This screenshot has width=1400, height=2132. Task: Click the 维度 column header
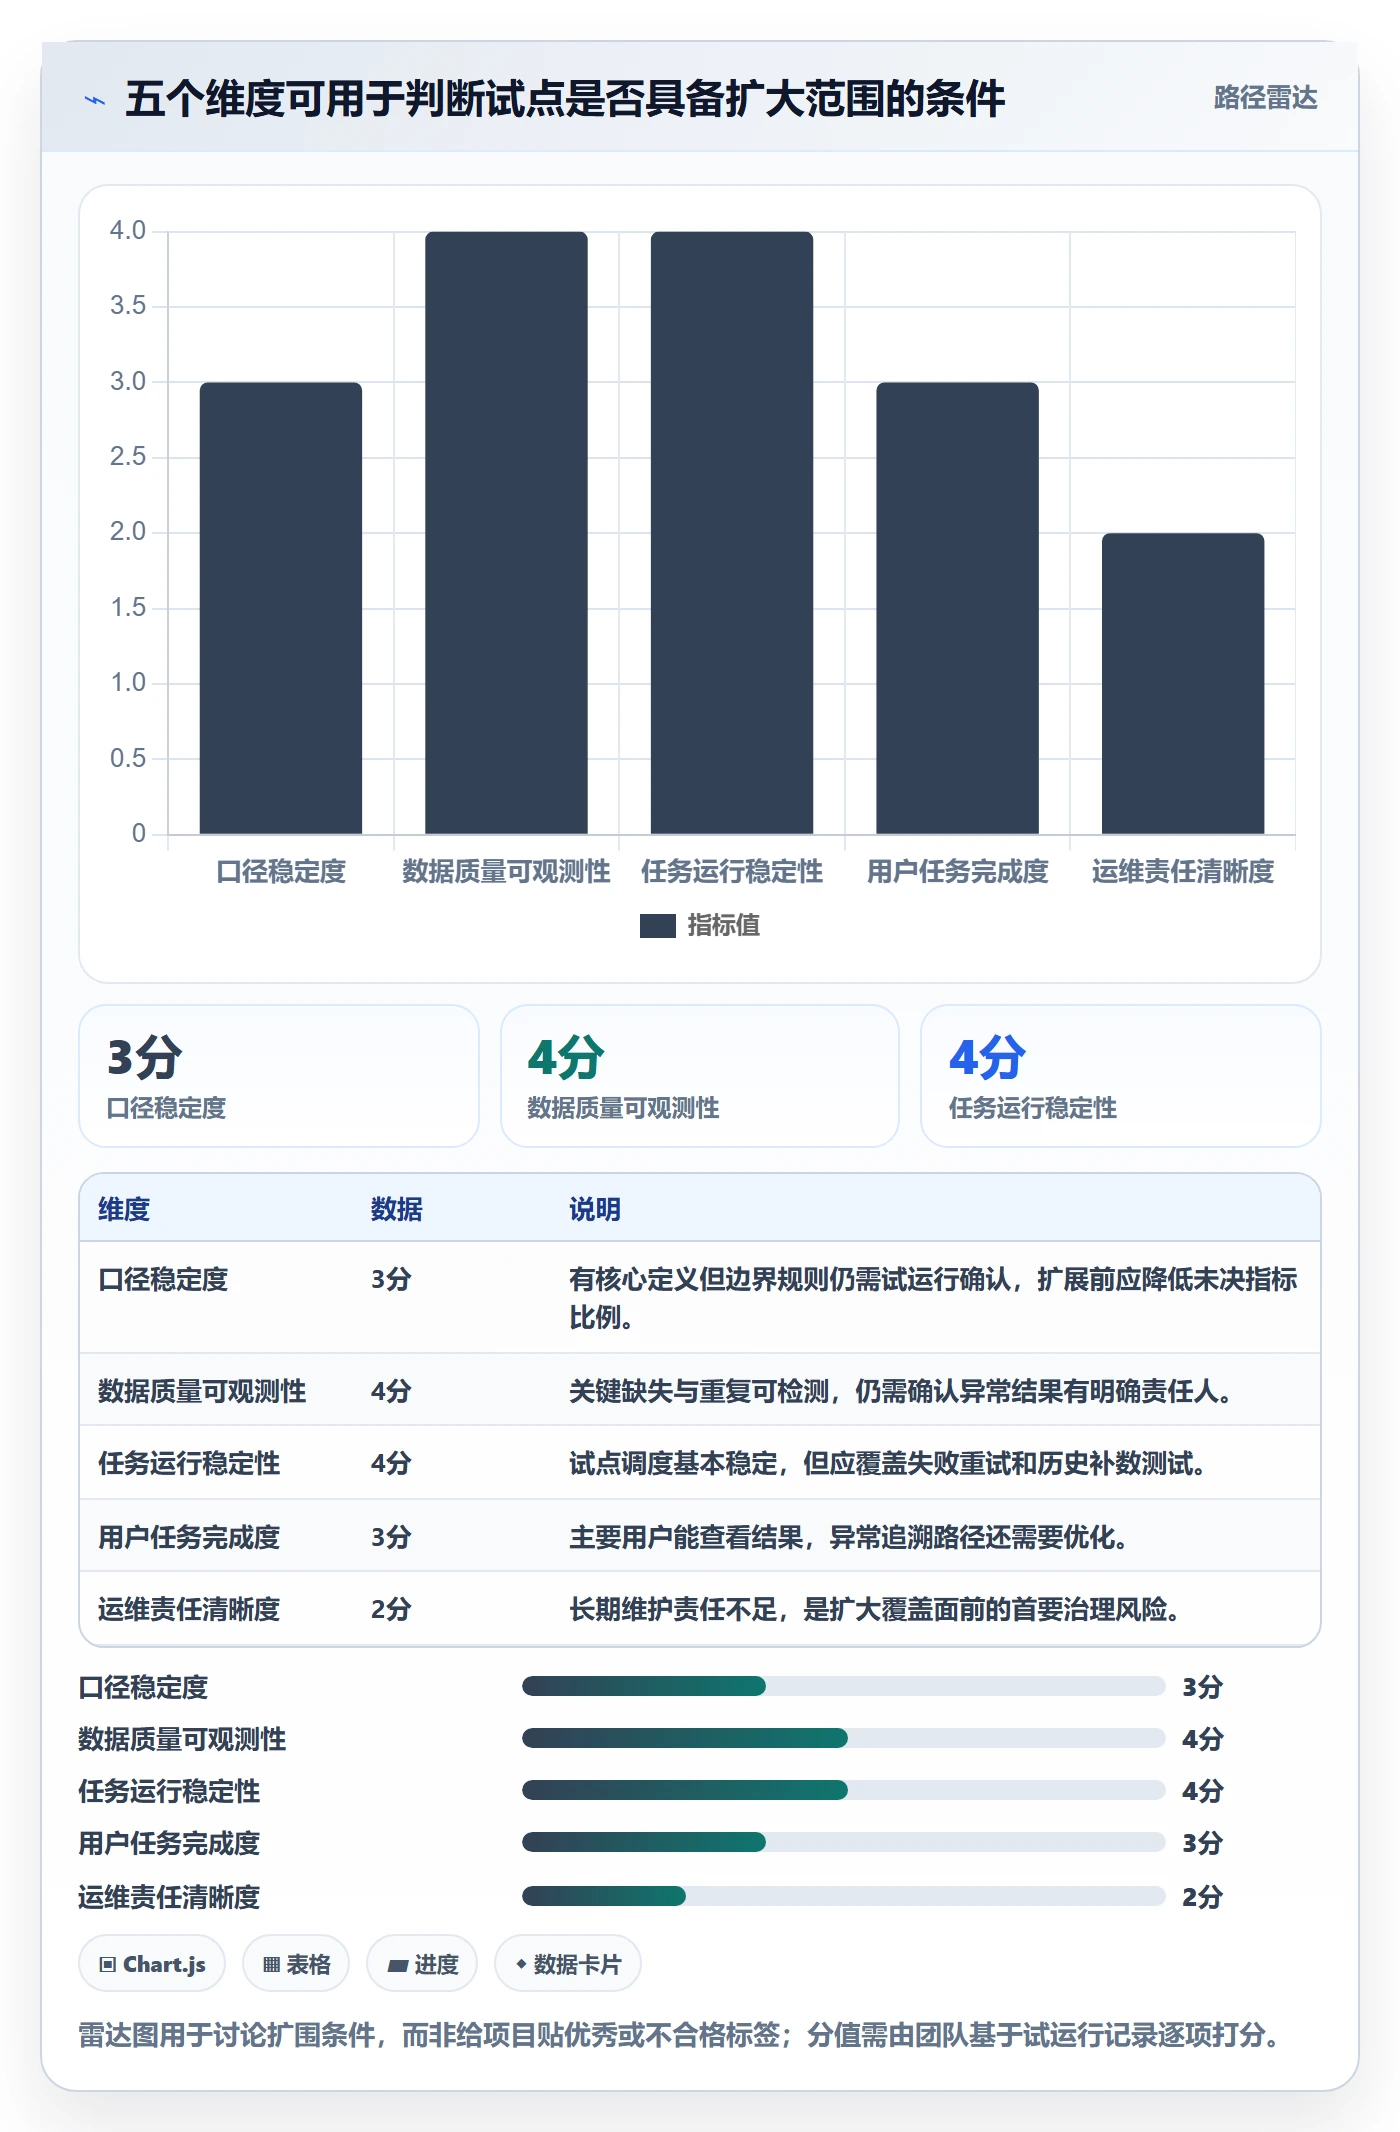(x=124, y=1209)
